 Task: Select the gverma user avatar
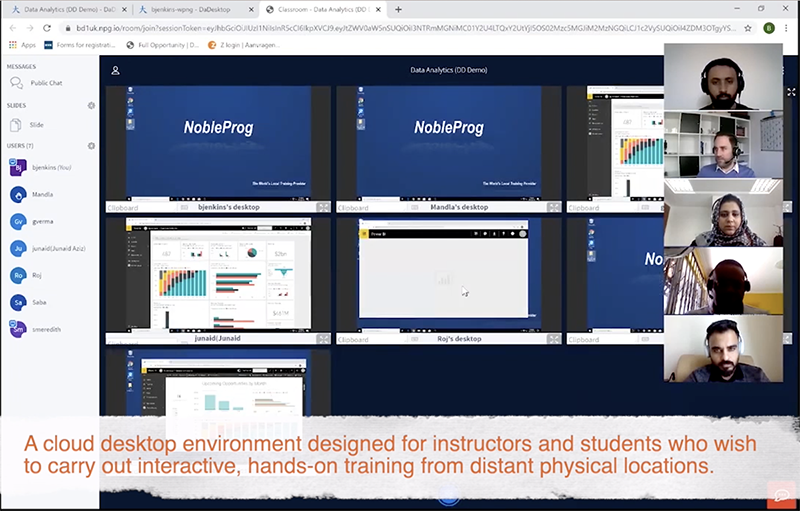tap(18, 221)
